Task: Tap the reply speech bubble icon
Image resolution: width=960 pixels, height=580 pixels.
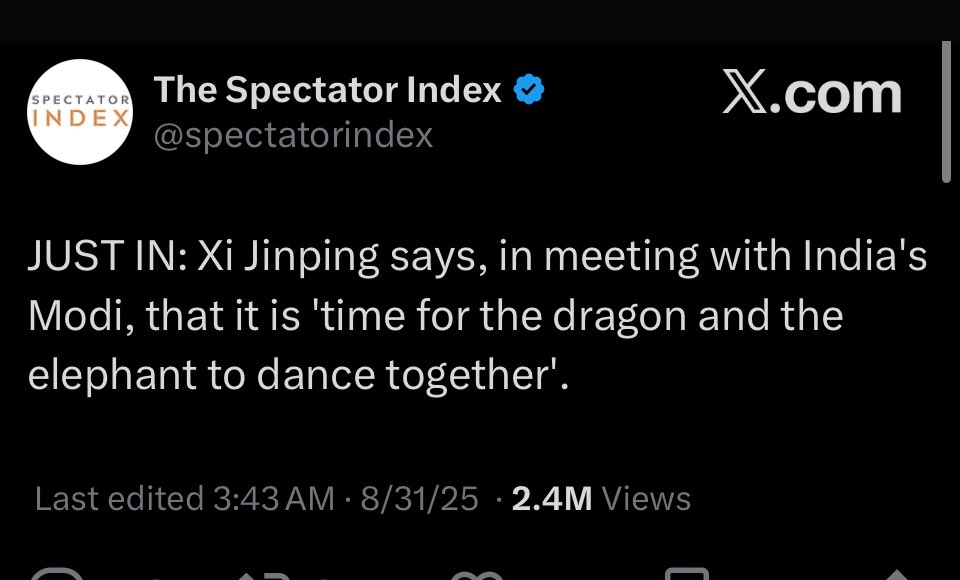Action: tap(56, 573)
